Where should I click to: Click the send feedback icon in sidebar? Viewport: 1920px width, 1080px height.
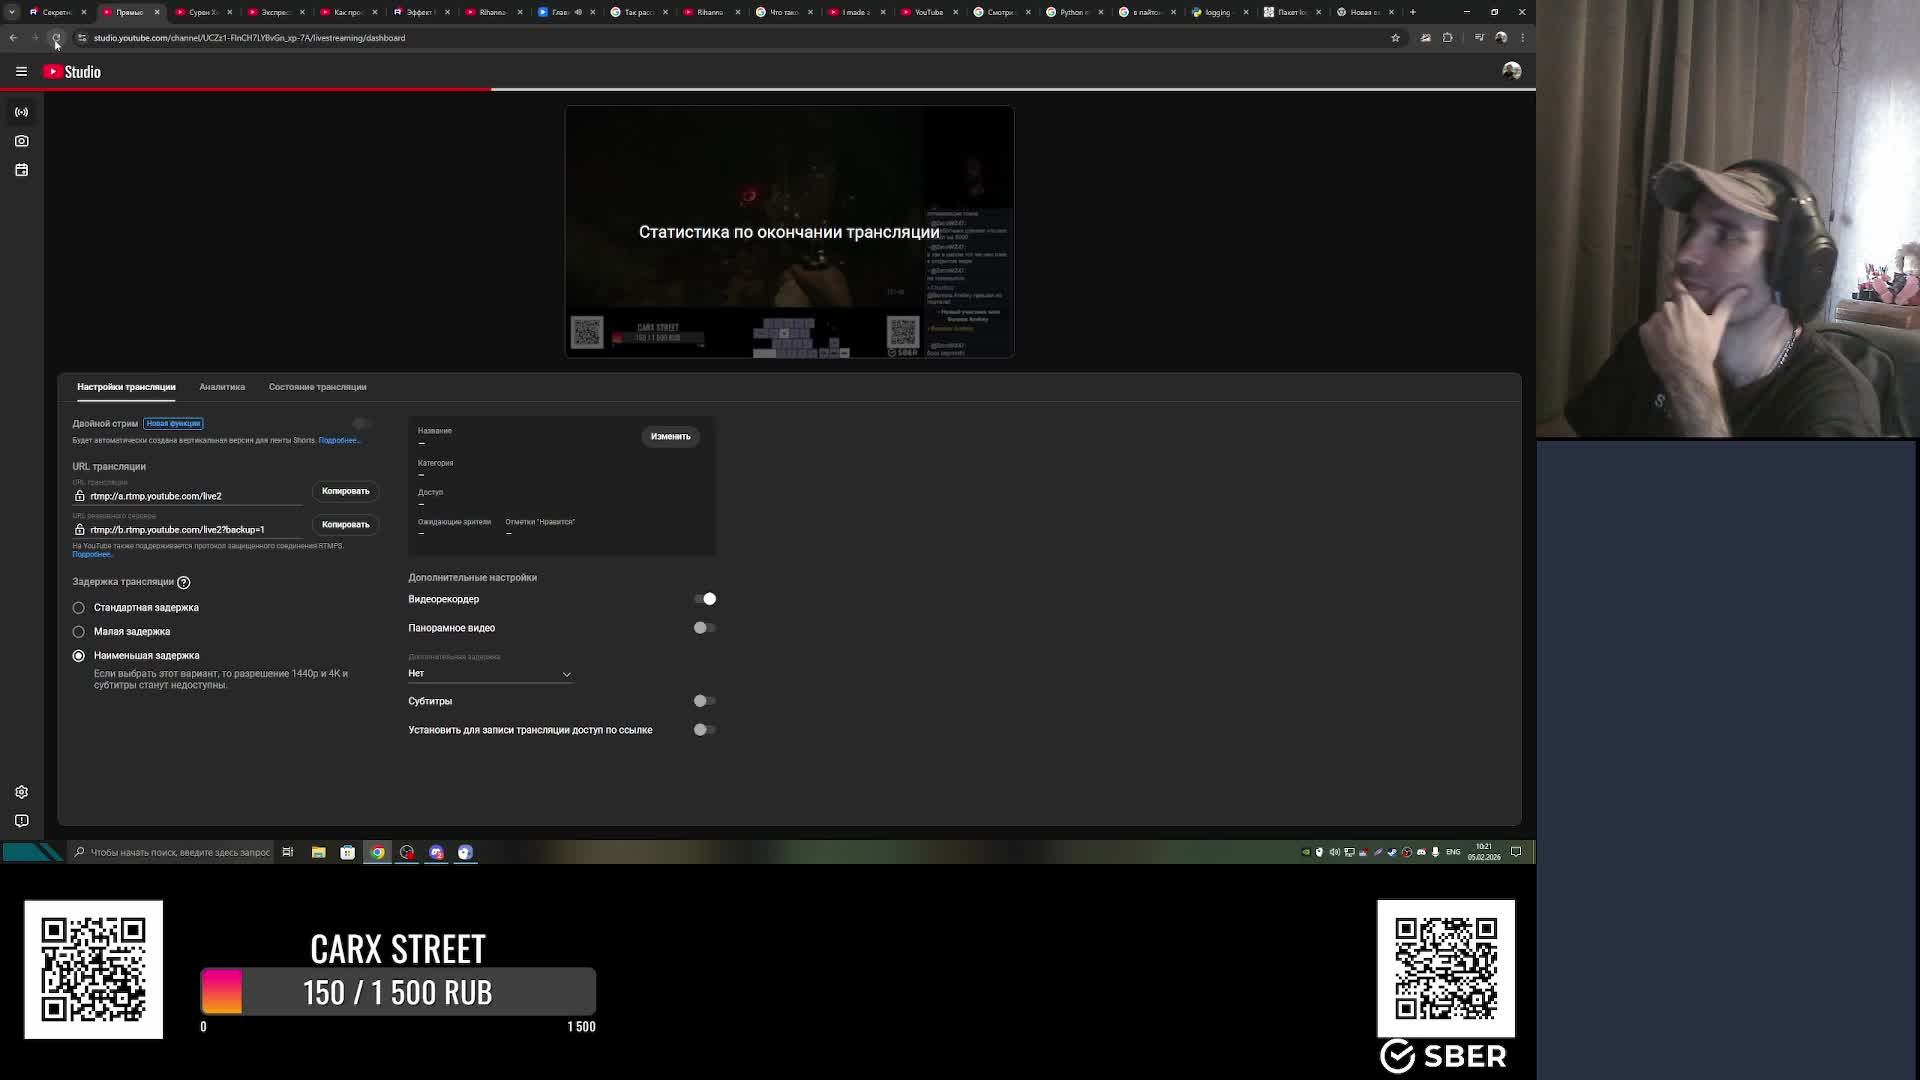pyautogui.click(x=21, y=821)
